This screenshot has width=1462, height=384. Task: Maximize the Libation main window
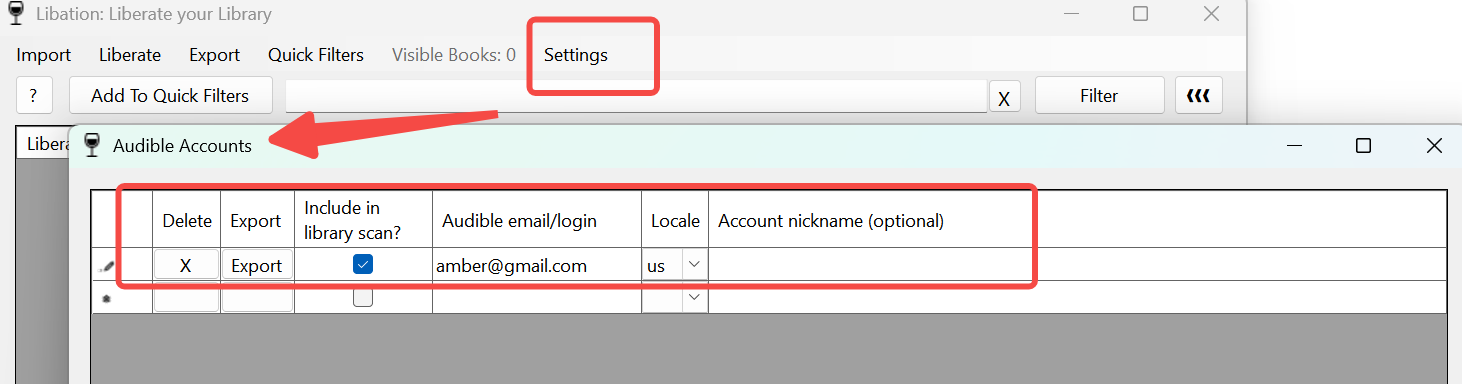[x=1140, y=14]
